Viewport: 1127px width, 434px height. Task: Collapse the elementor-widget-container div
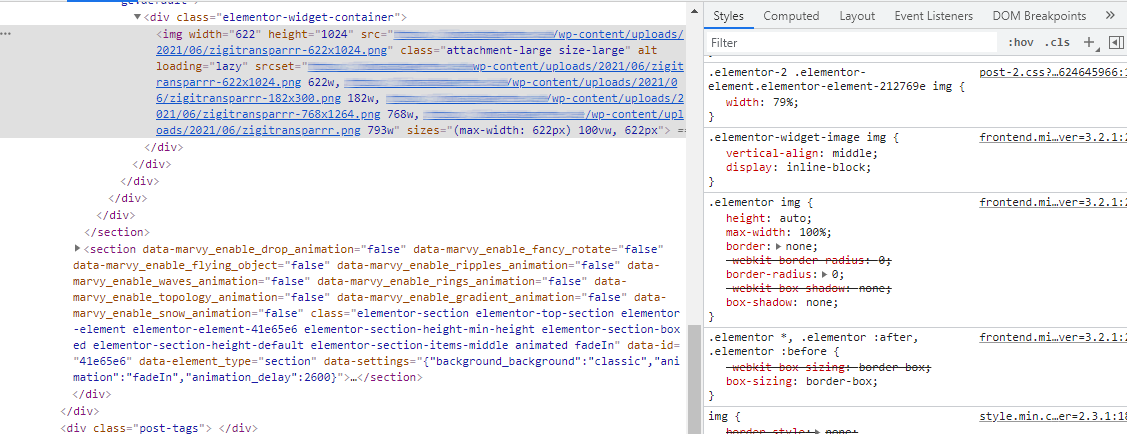pos(137,17)
